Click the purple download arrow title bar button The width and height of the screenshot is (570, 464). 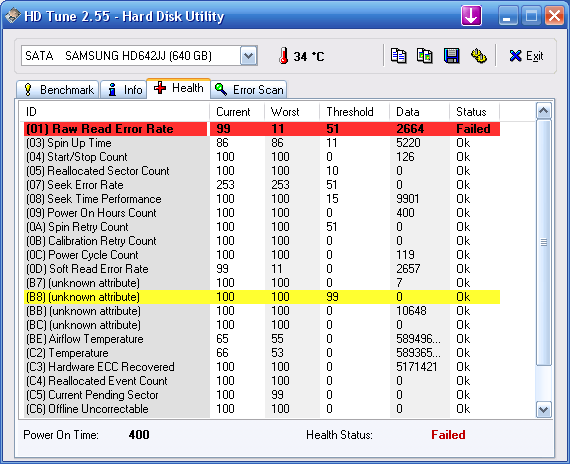click(x=471, y=16)
